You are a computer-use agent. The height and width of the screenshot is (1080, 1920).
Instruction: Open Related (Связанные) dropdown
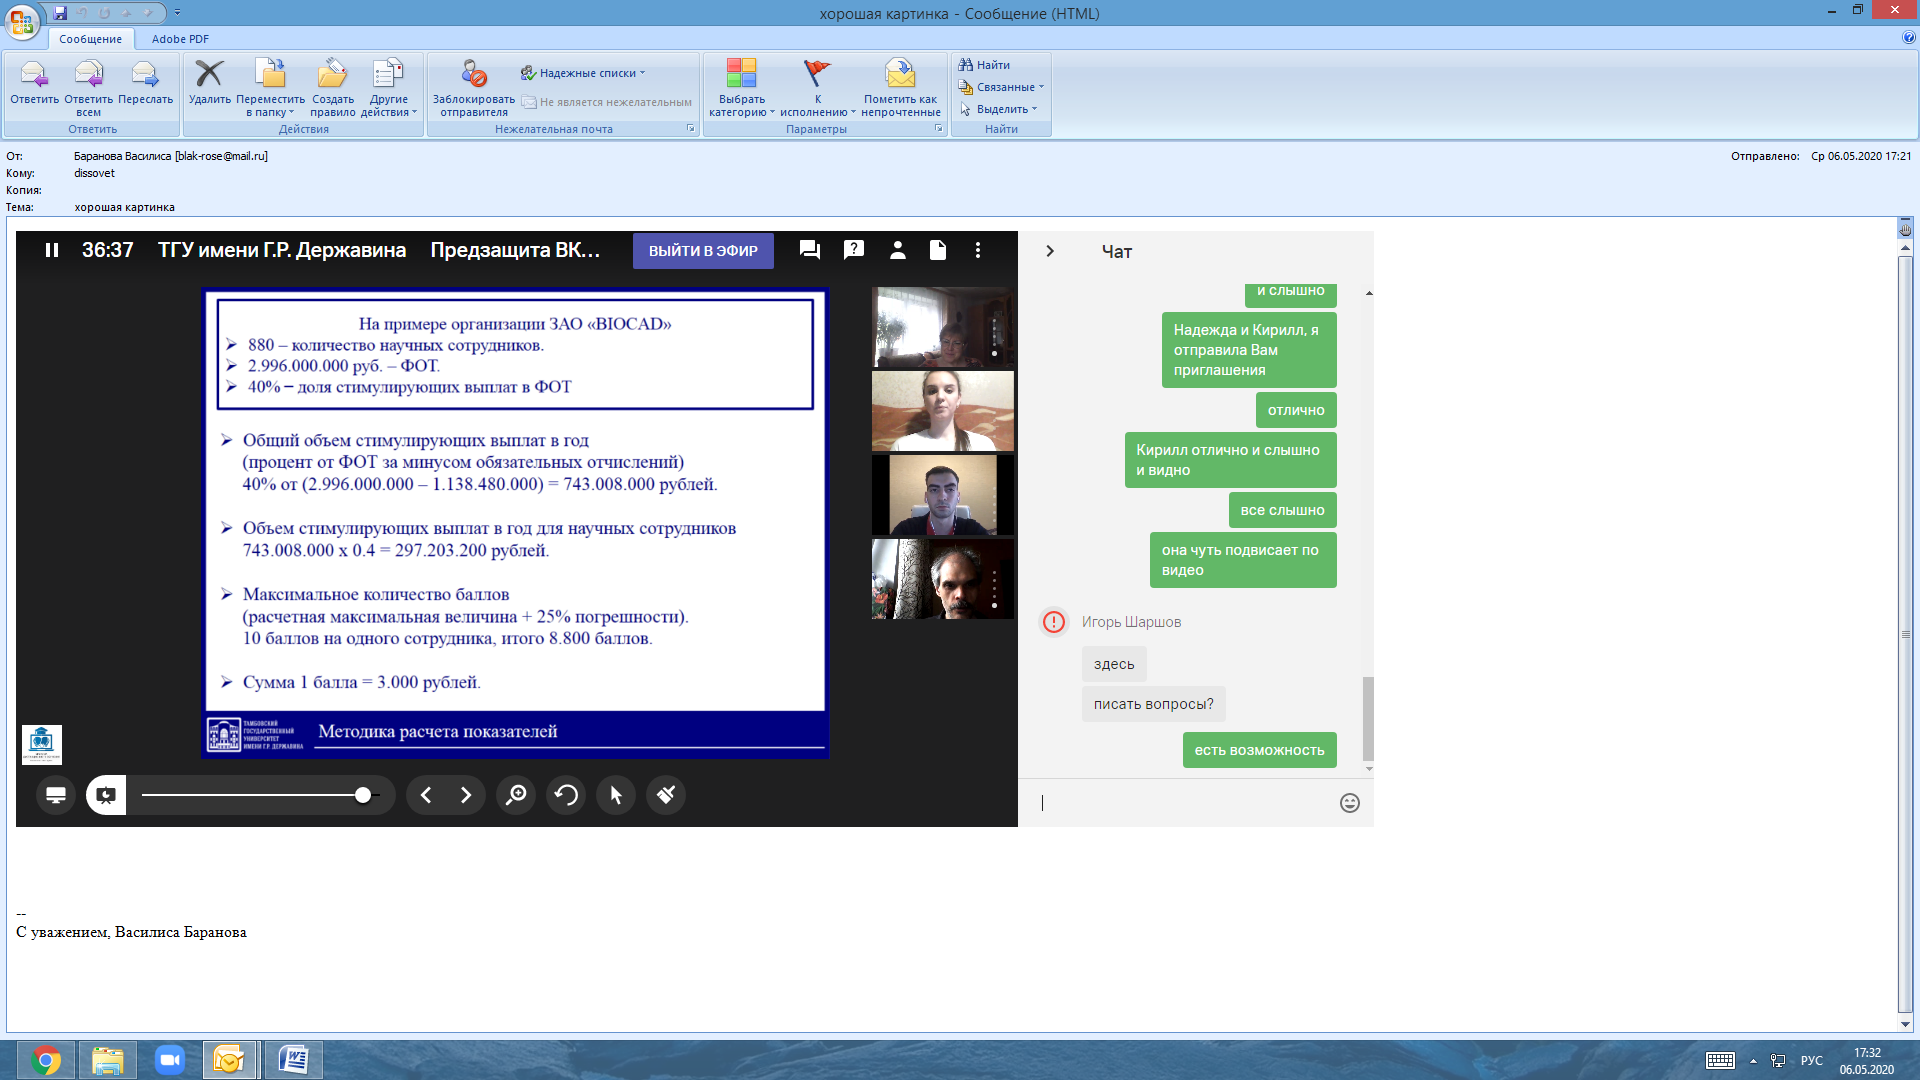click(x=1001, y=87)
